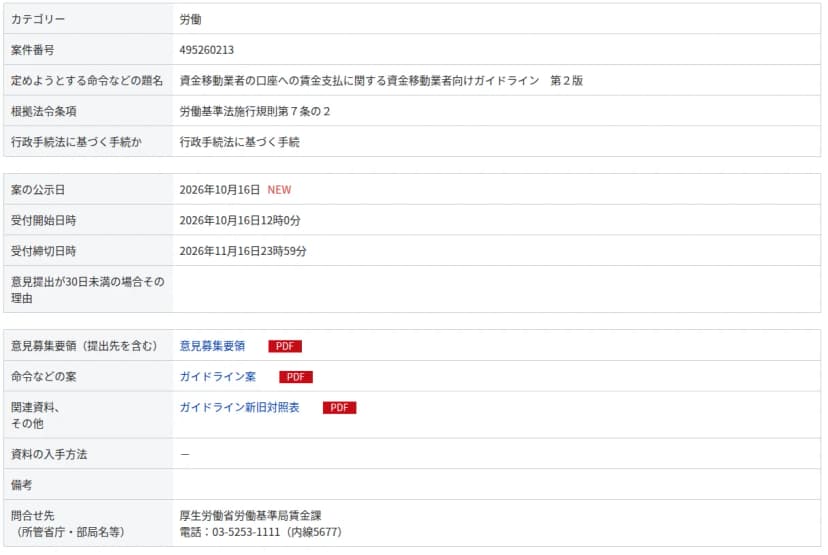
Task: Click the deadline 2026年11月16日23時59分
Action: click(x=243, y=251)
